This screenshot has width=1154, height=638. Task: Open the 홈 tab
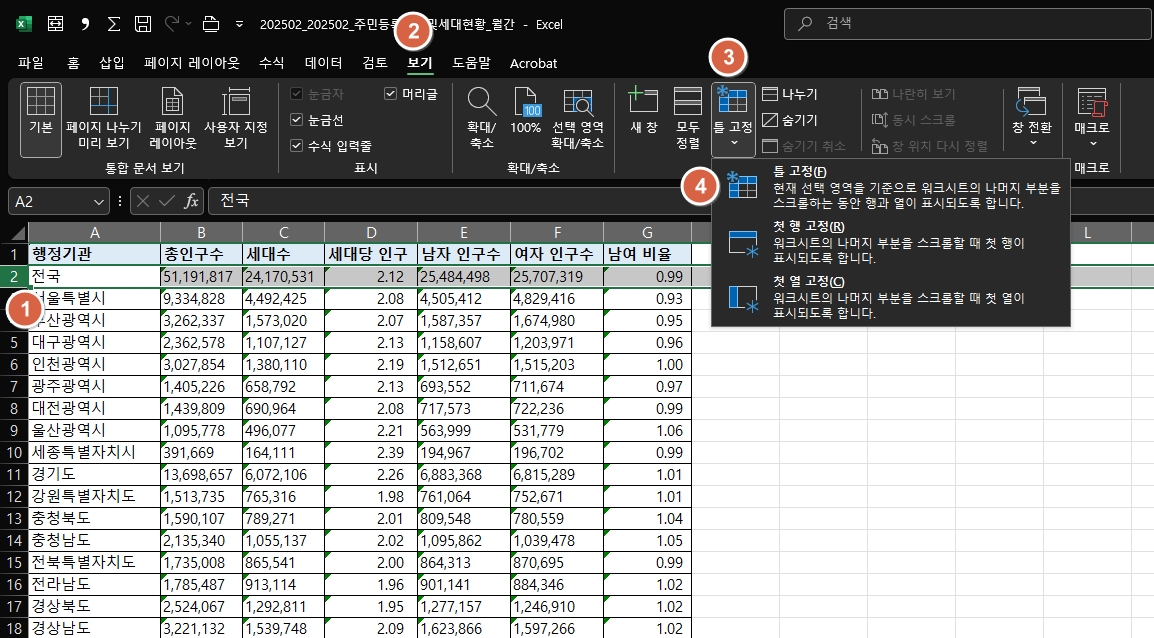[x=73, y=63]
